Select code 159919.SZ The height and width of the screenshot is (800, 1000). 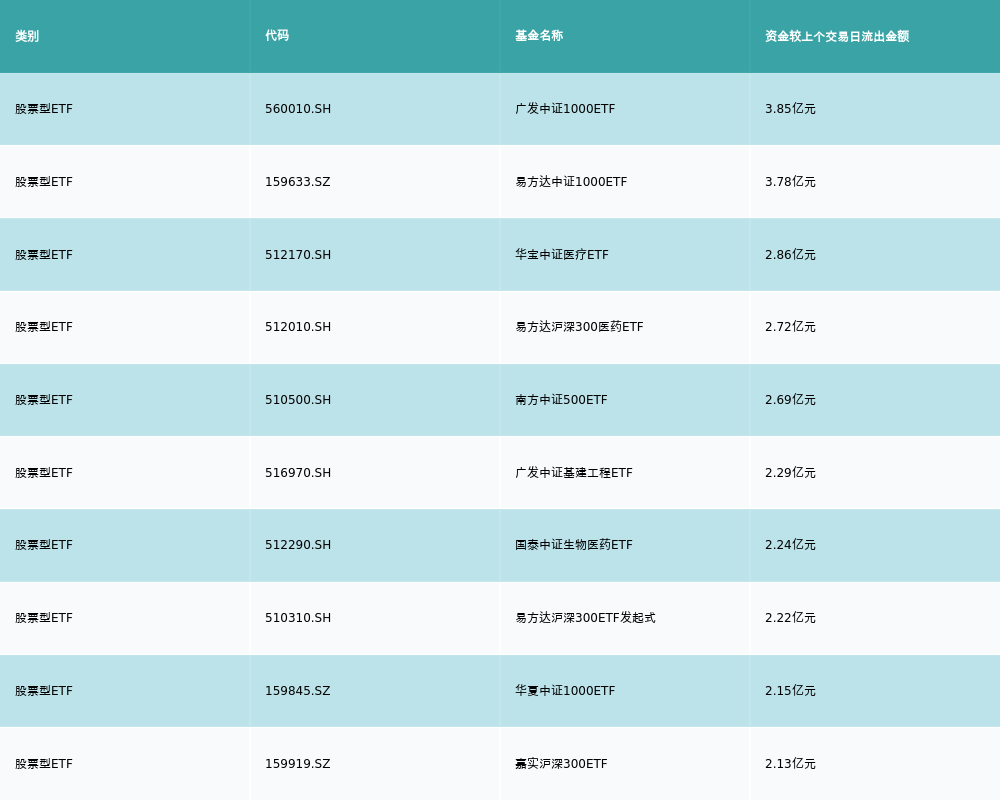point(298,764)
